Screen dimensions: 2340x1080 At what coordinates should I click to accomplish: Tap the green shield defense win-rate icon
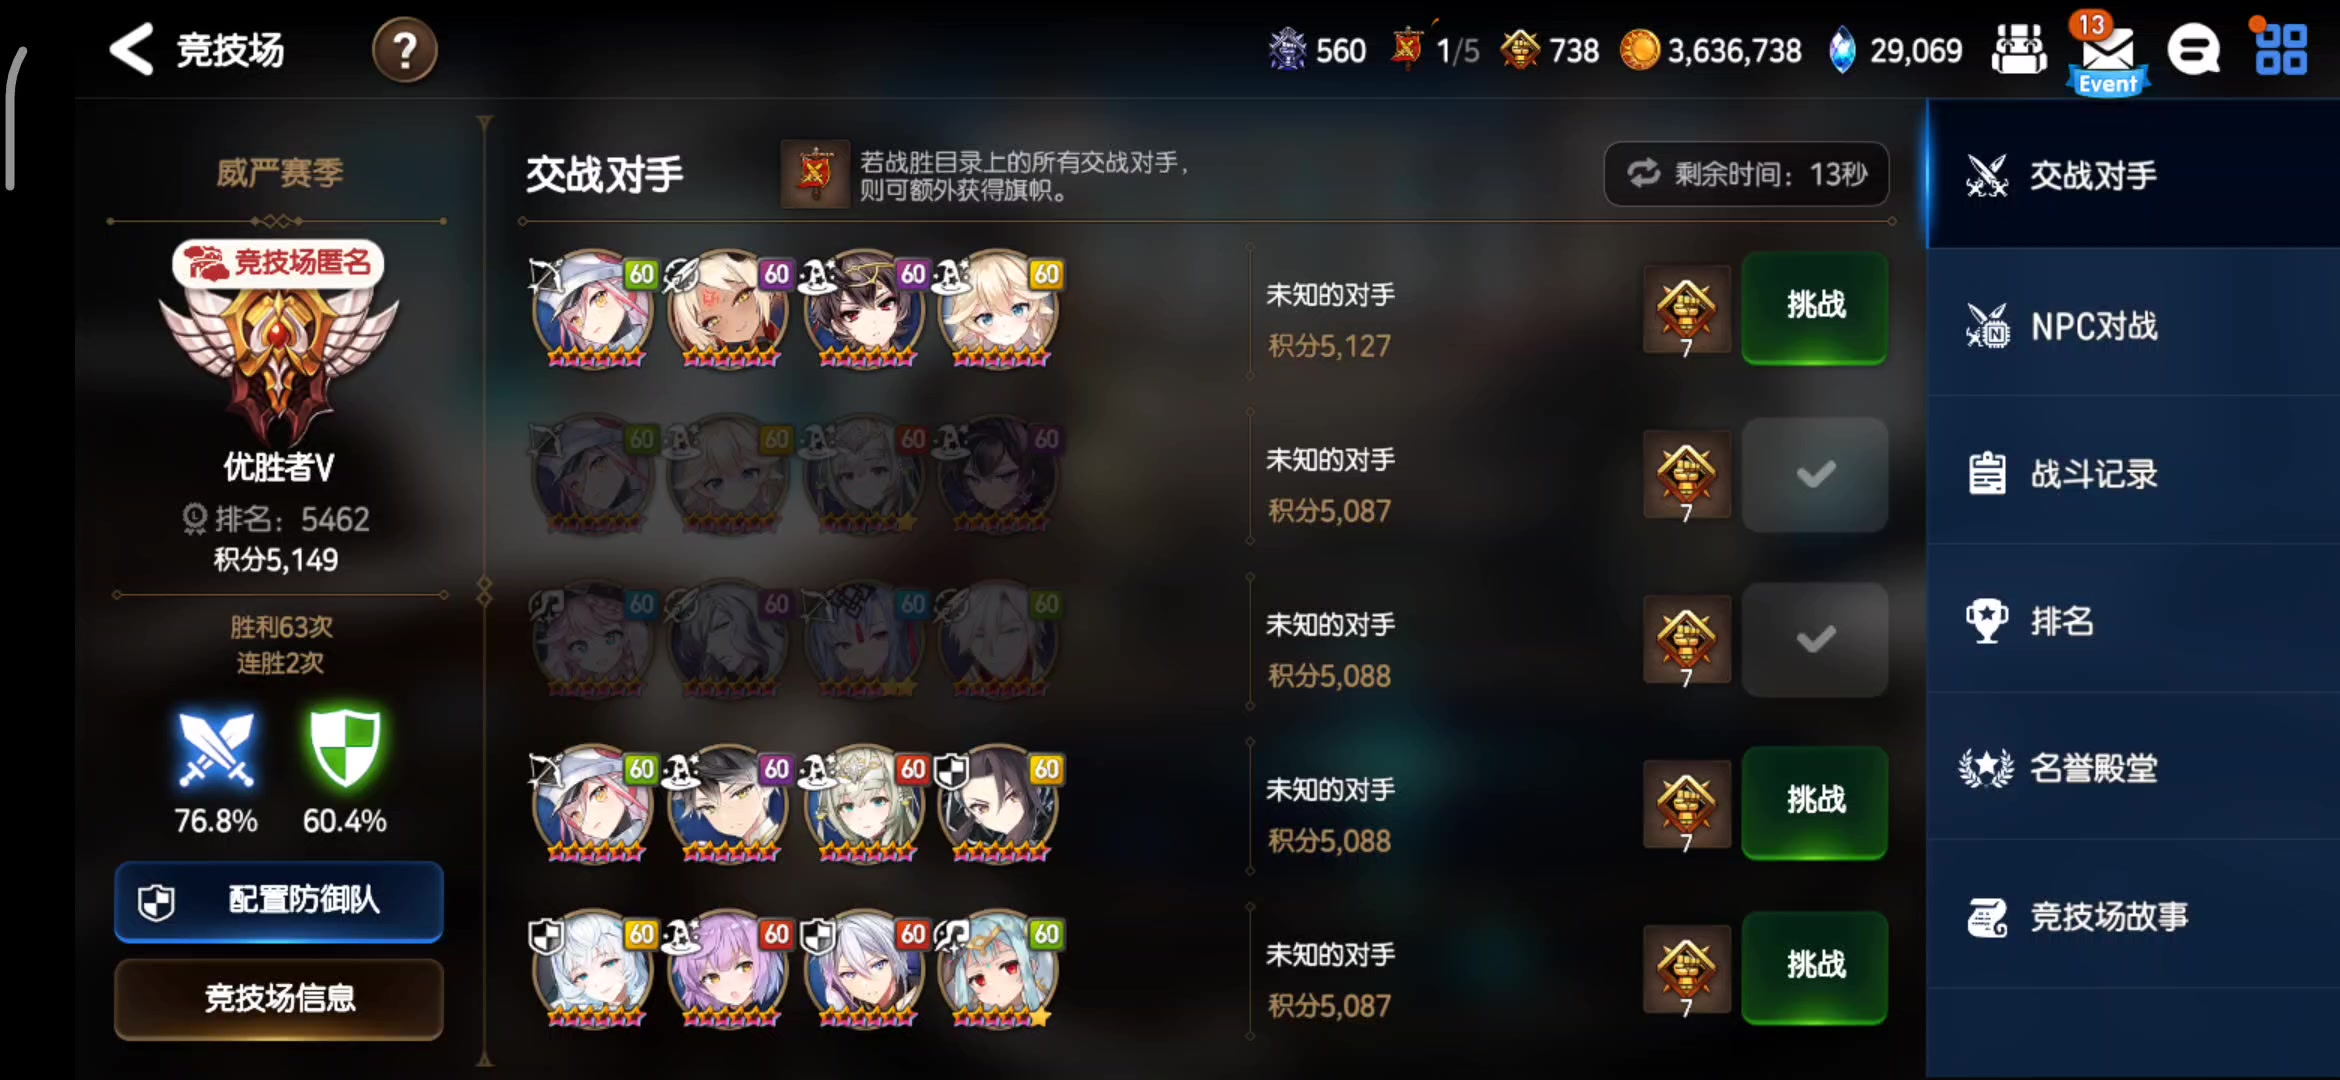[x=344, y=748]
